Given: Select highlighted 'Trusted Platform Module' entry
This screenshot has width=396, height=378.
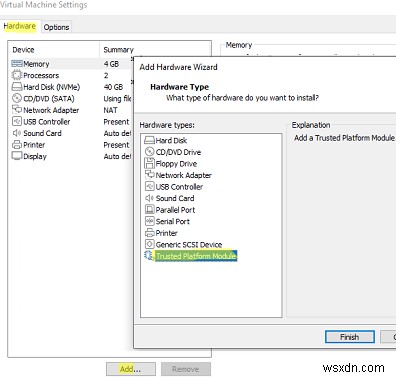Looking at the screenshot, I should coord(196,256).
